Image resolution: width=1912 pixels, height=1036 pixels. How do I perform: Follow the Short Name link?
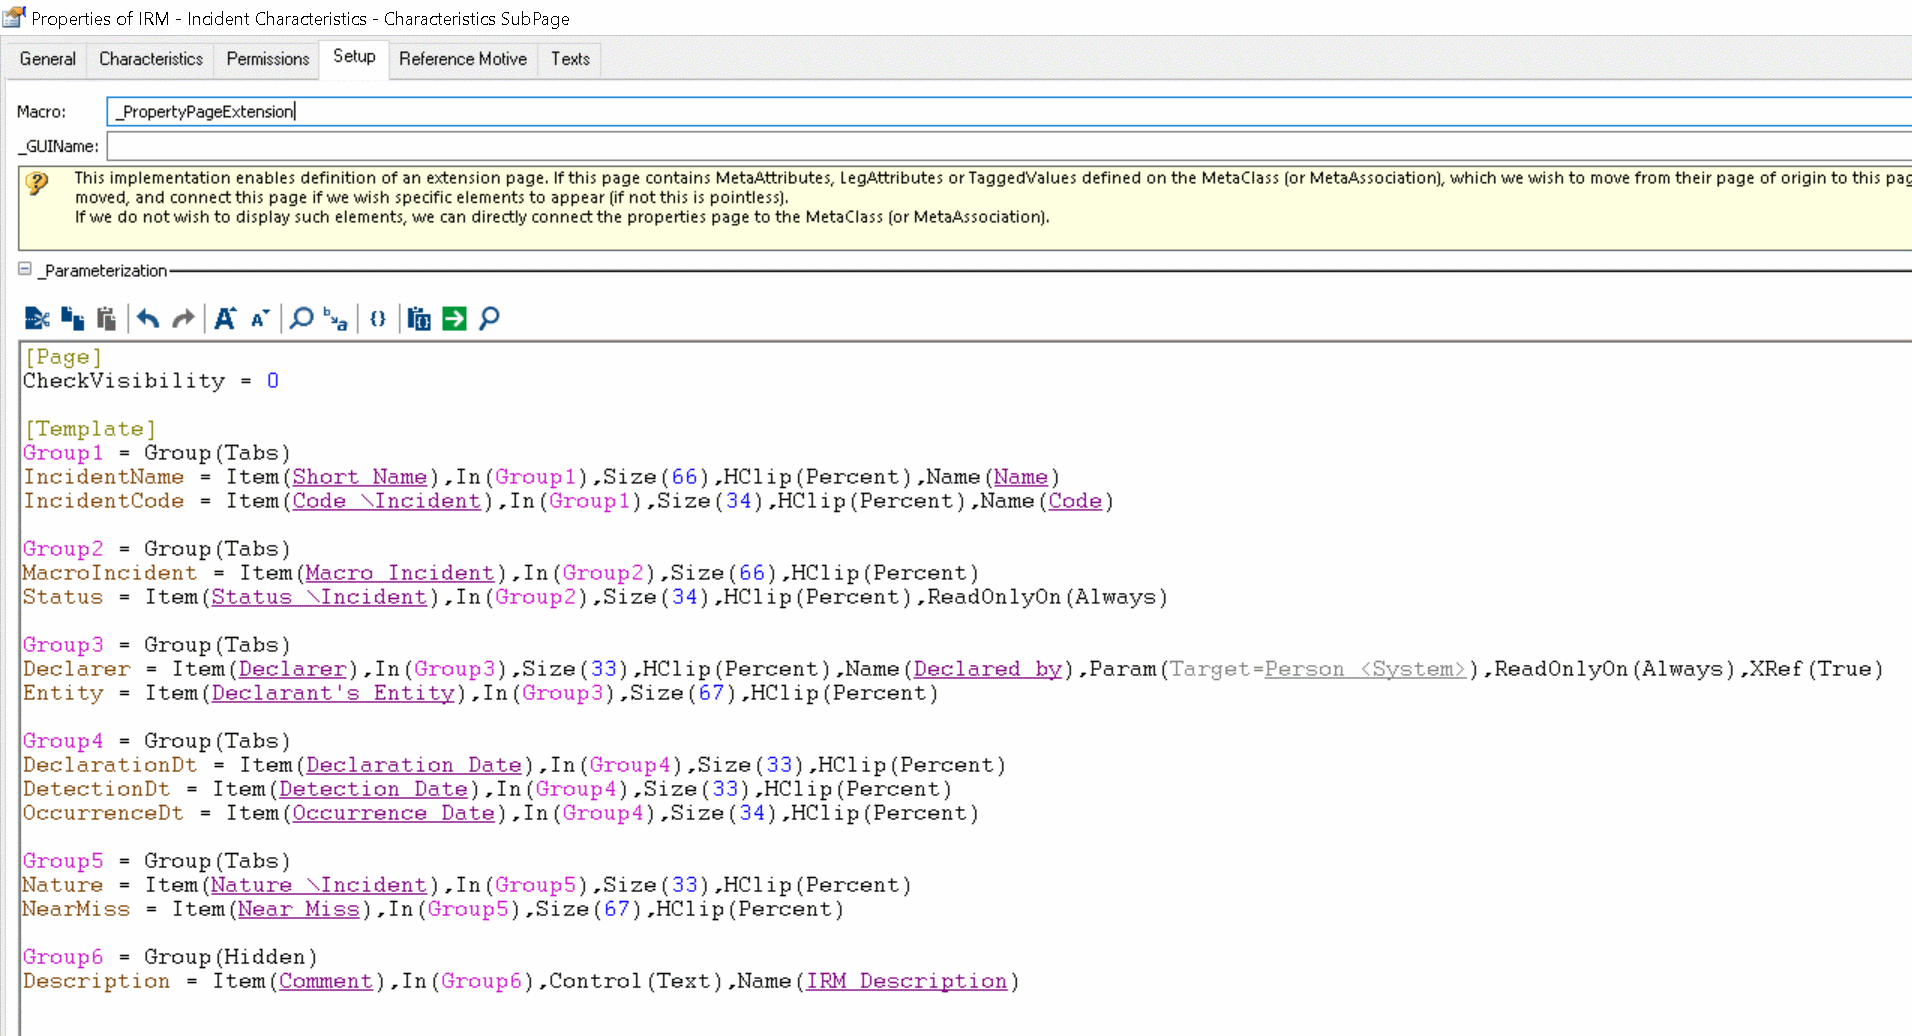pos(360,477)
